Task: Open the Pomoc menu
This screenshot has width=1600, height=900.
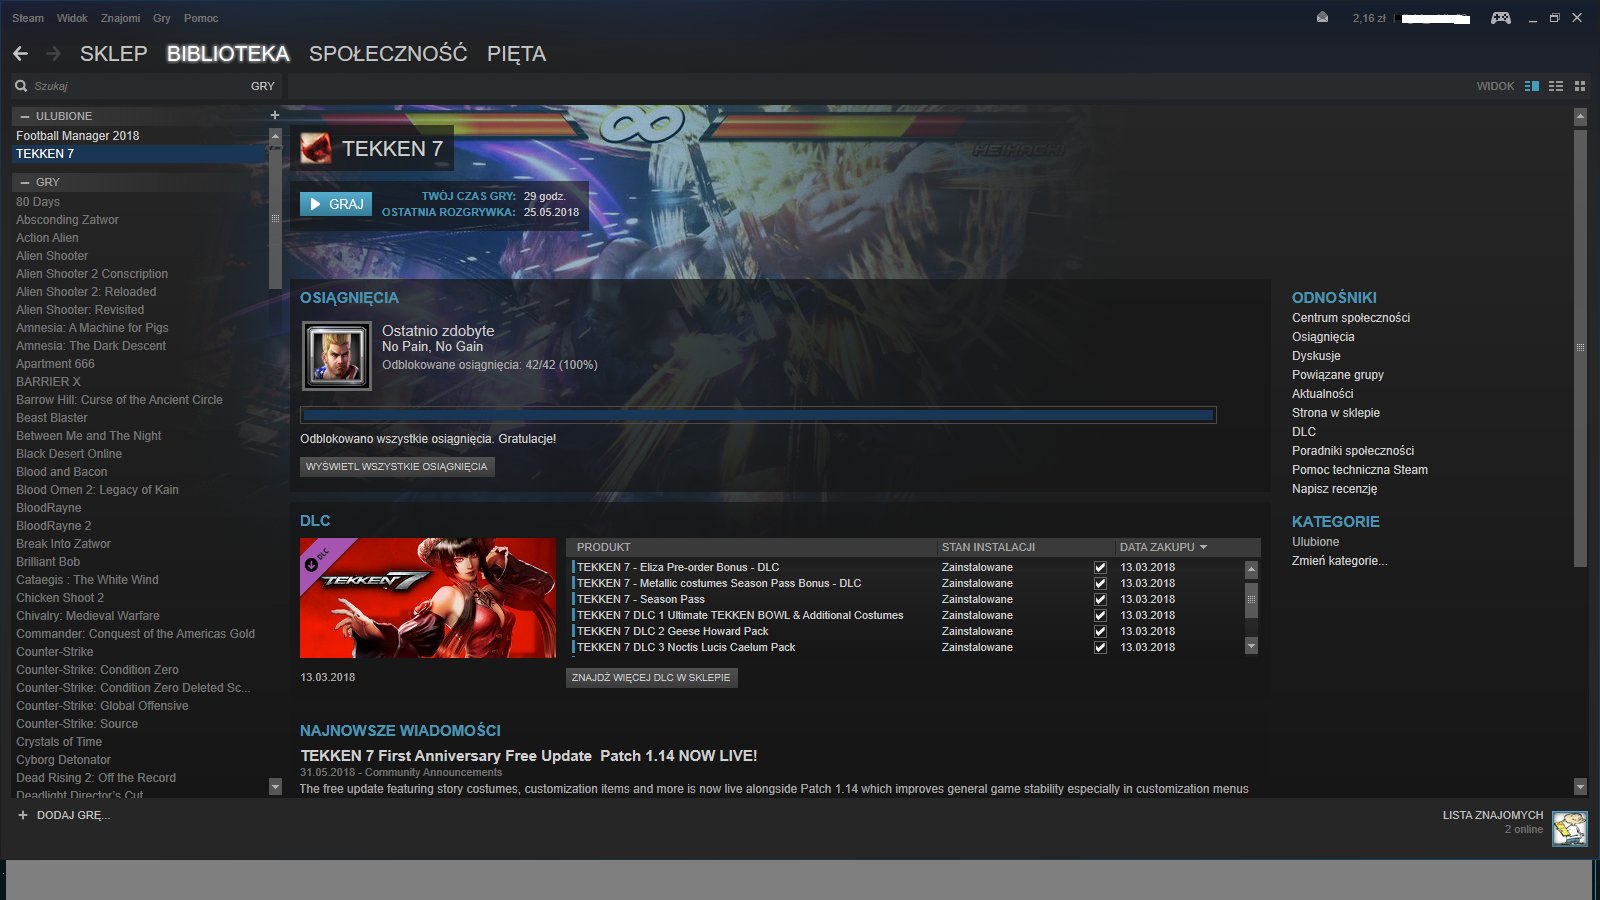Action: click(x=201, y=18)
